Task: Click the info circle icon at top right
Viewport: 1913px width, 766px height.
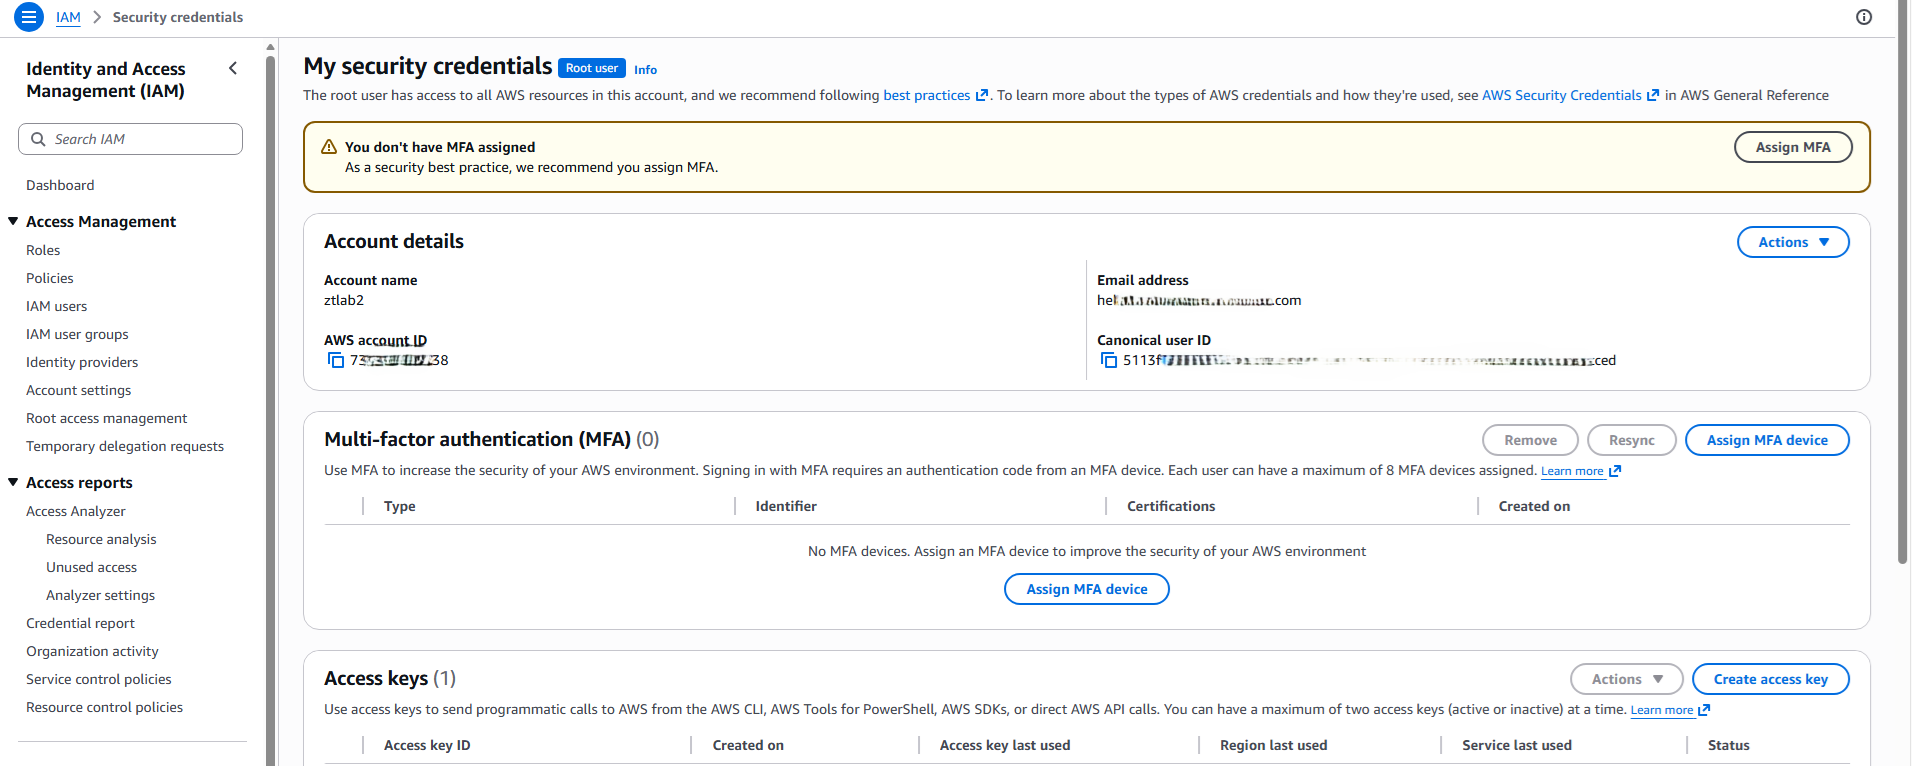Action: 1864,17
